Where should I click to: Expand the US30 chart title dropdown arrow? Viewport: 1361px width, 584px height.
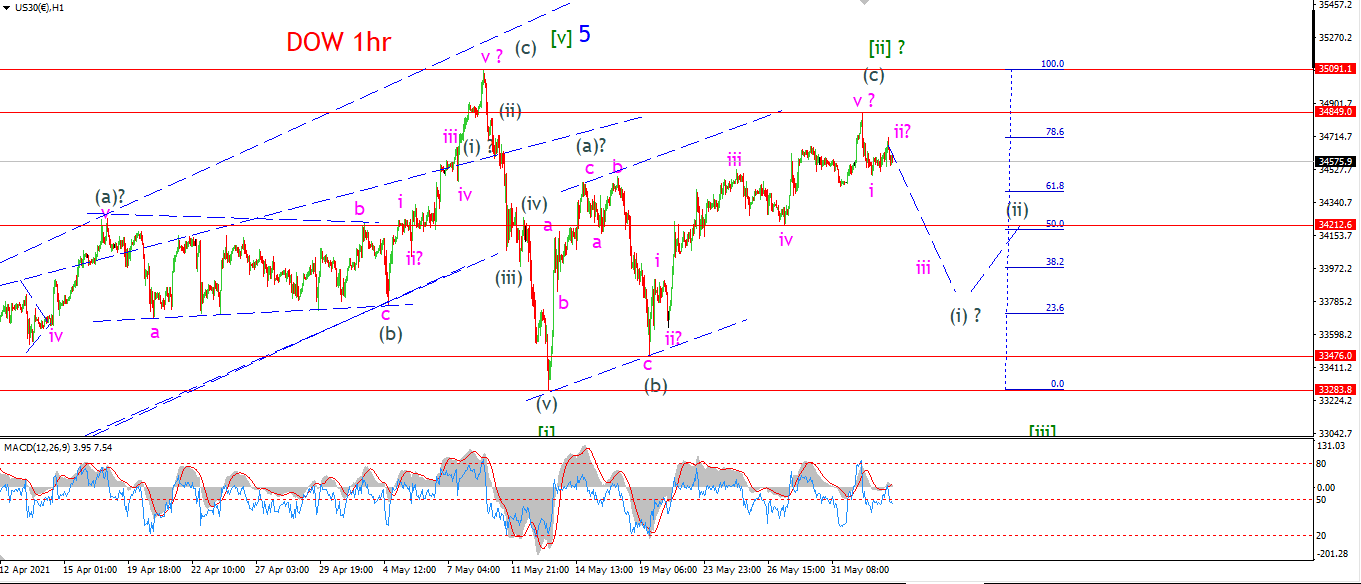5,8
